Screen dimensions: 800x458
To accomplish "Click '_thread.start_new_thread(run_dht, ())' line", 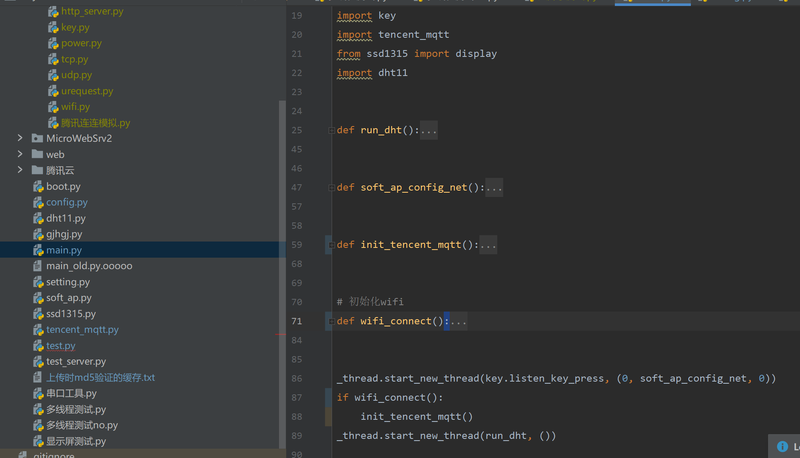I will 446,436.
